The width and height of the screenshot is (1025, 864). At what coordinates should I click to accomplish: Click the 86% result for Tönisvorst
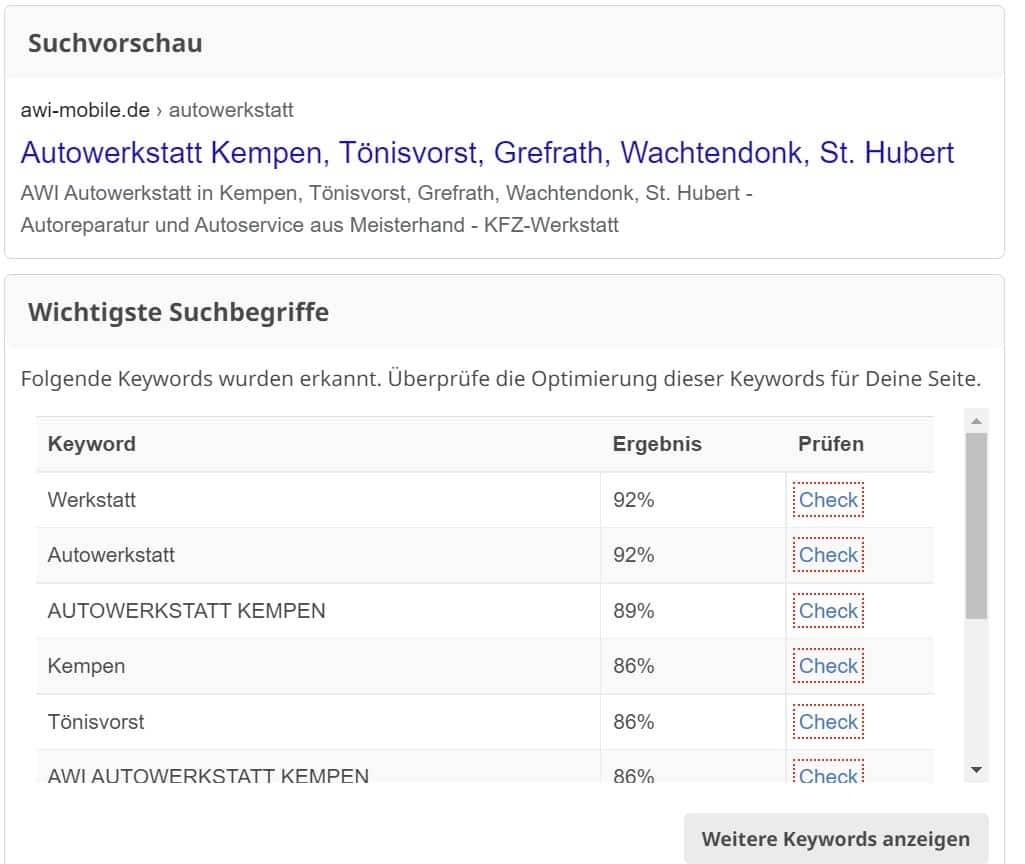(633, 722)
